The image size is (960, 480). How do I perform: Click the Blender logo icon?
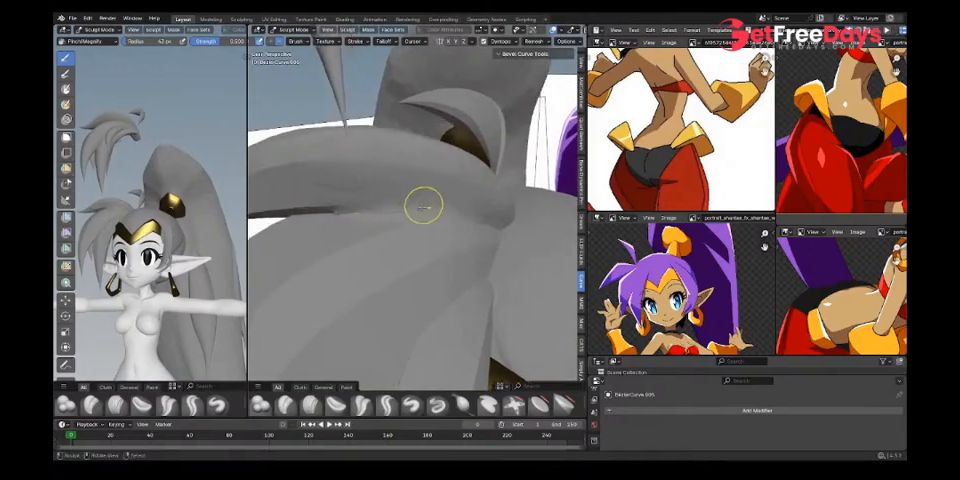61,18
